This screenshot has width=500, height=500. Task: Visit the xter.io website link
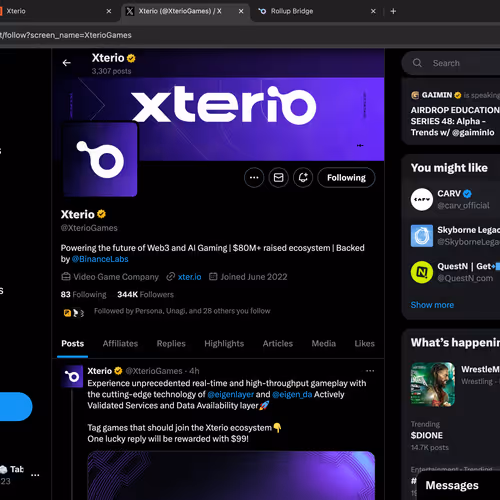click(189, 277)
